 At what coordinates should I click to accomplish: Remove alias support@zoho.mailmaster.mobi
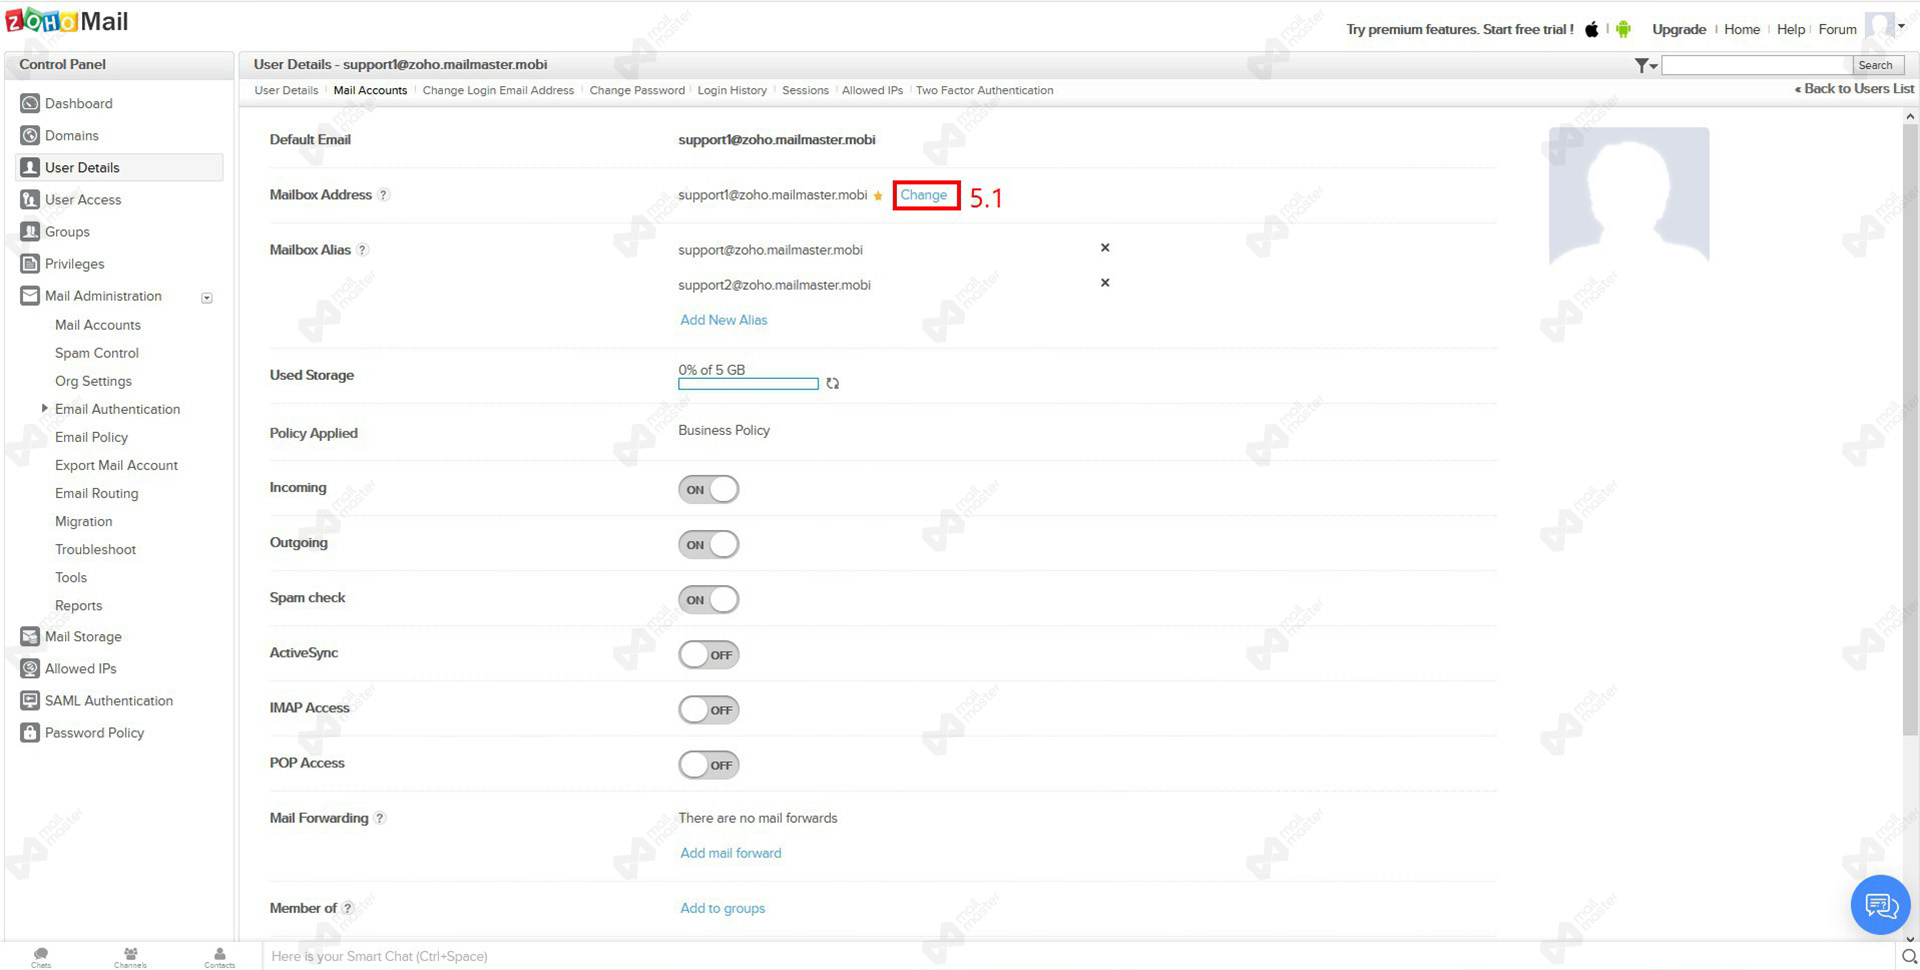click(x=1105, y=247)
